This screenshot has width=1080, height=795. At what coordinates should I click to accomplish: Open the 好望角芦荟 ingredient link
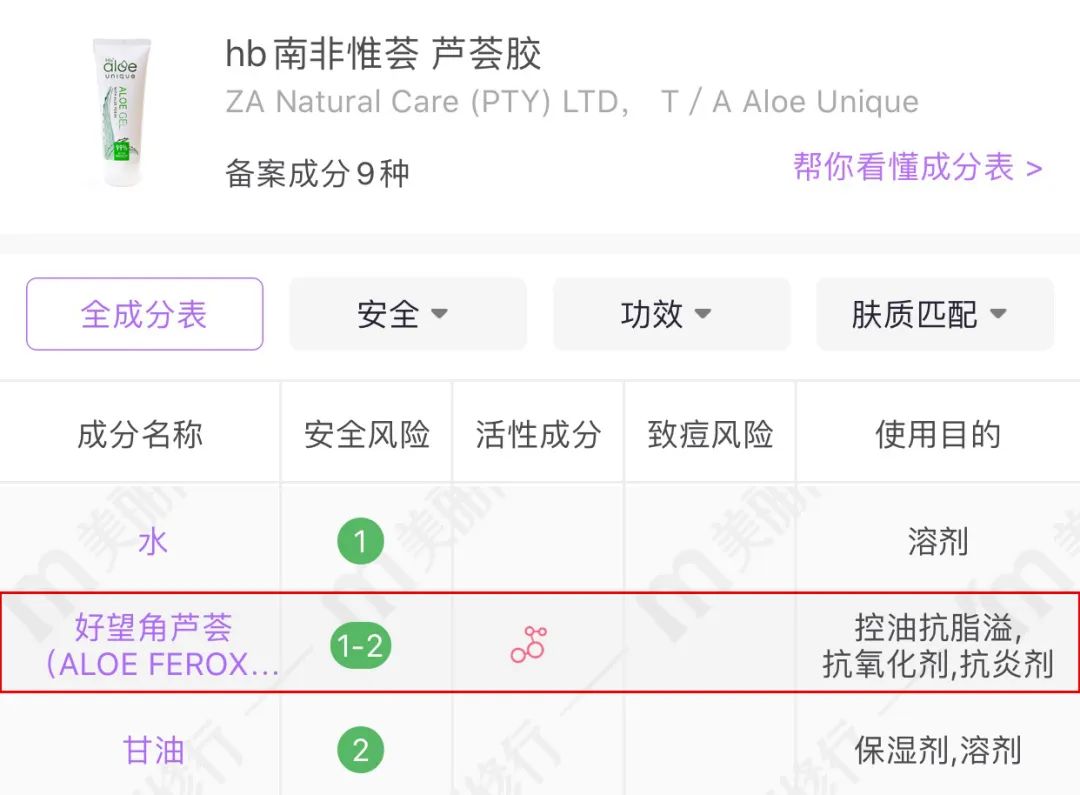(162, 646)
